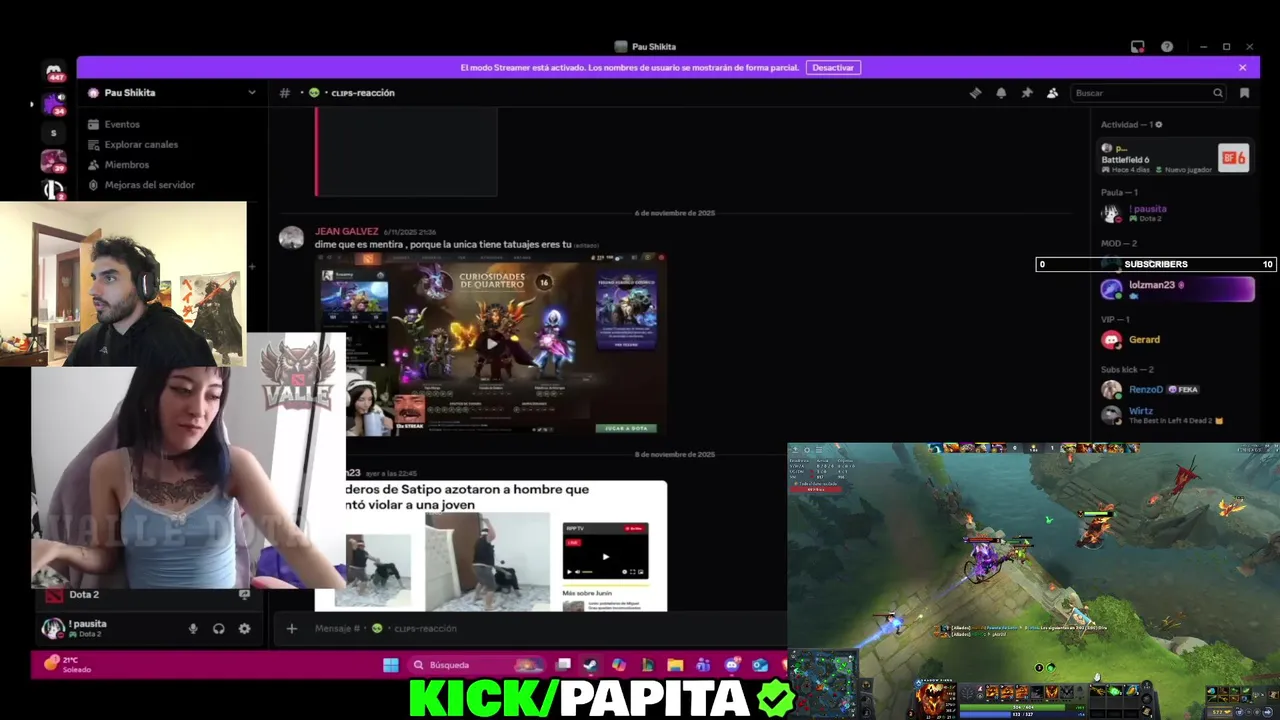Open Dota 2 activity stream icon
The height and width of the screenshot is (720, 1280).
tap(244, 594)
